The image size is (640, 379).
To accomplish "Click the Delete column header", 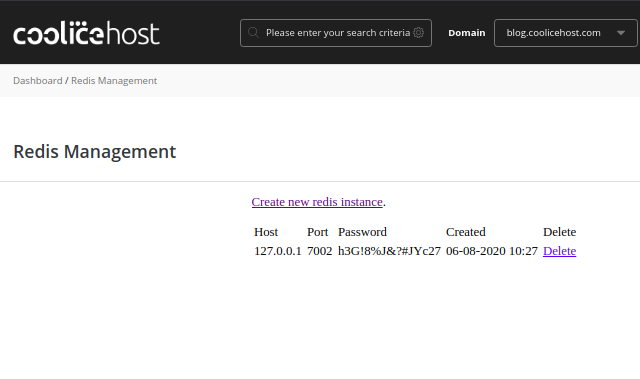I will pos(559,232).
